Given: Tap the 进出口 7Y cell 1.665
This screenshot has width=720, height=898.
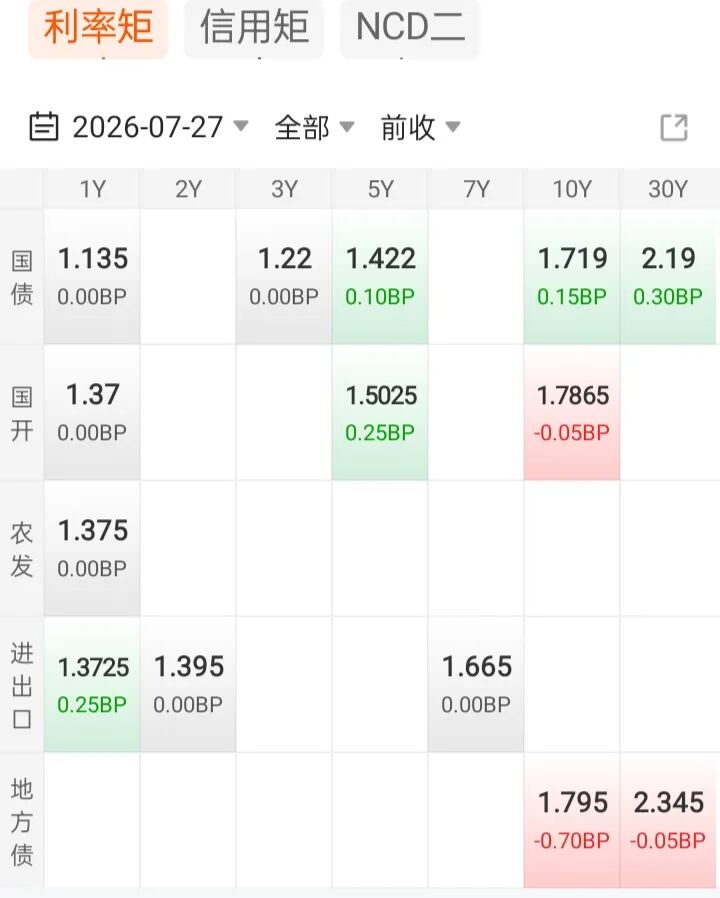Looking at the screenshot, I should 476,684.
